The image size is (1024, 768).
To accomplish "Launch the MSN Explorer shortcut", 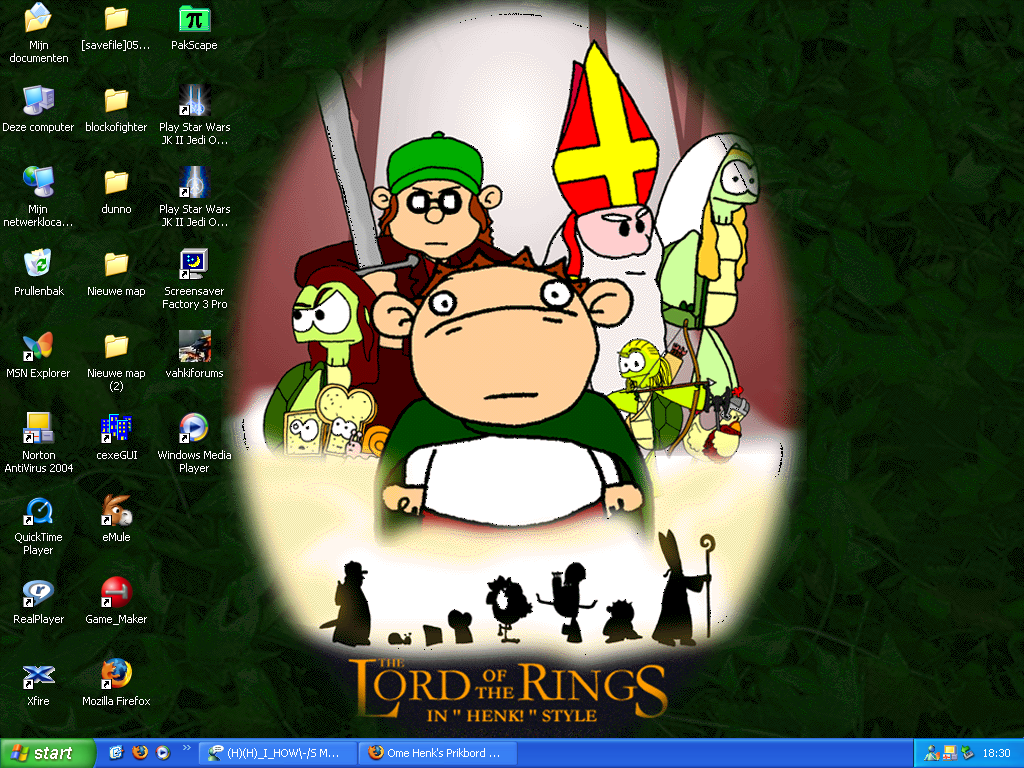I will pyautogui.click(x=39, y=355).
